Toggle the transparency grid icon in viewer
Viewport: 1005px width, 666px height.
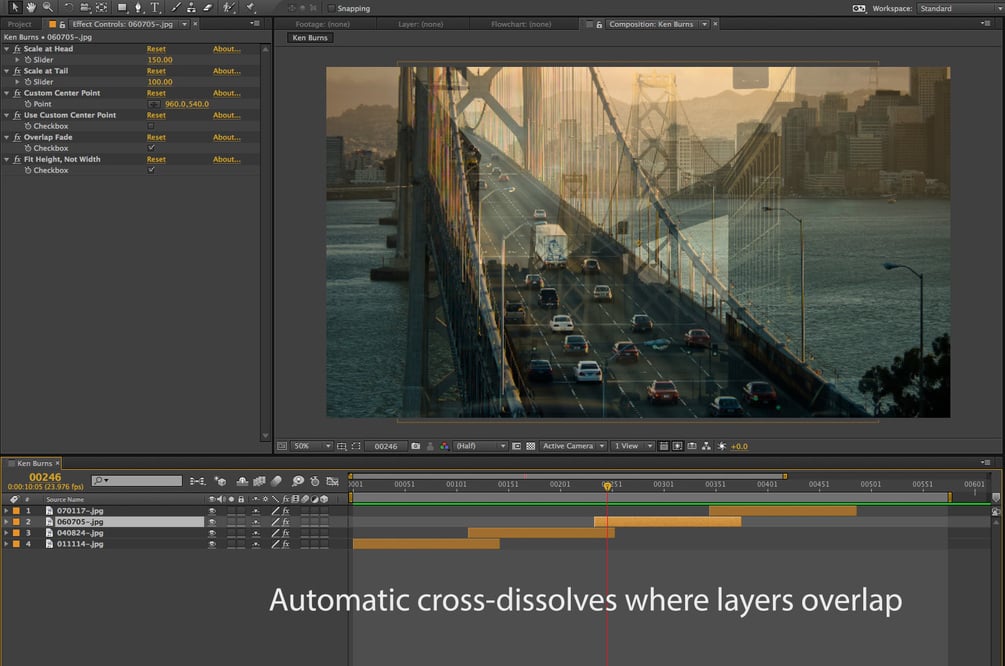(531, 446)
